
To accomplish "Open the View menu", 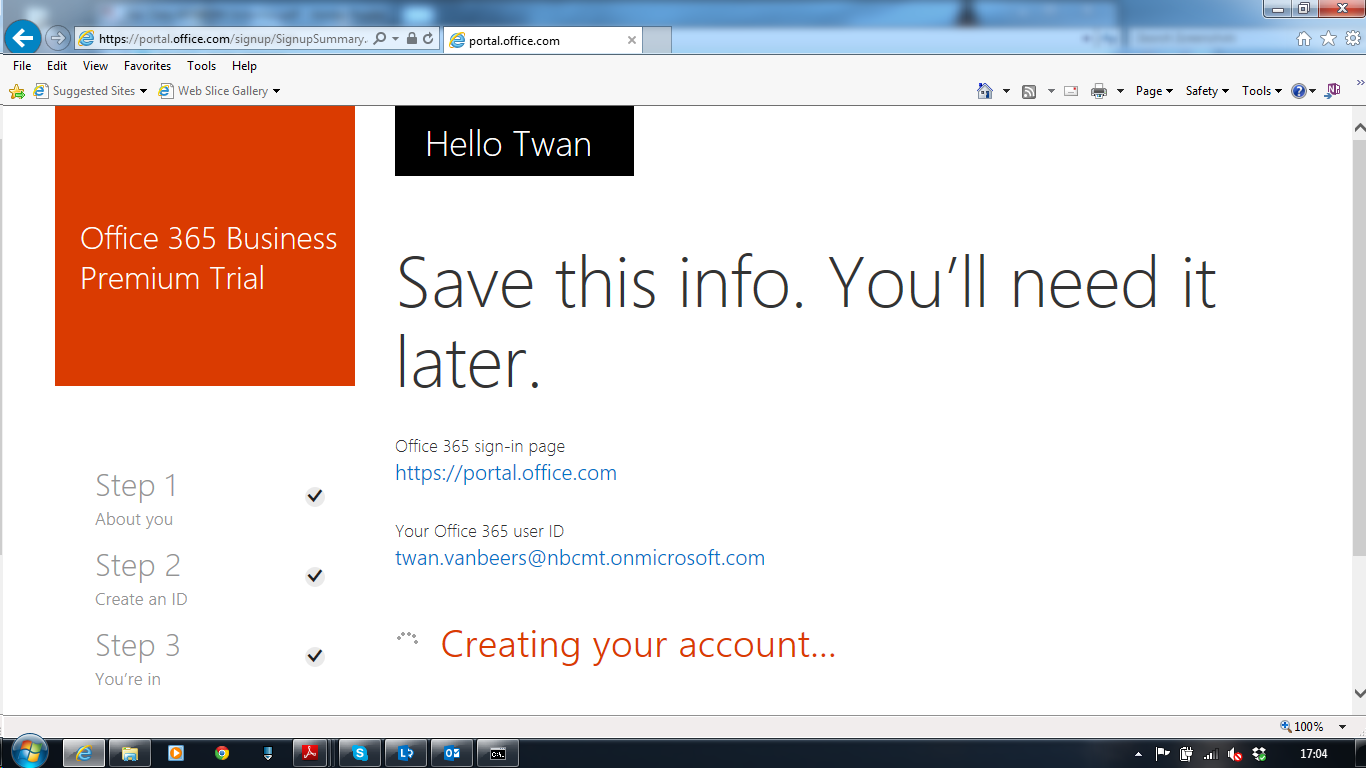I will (96, 66).
